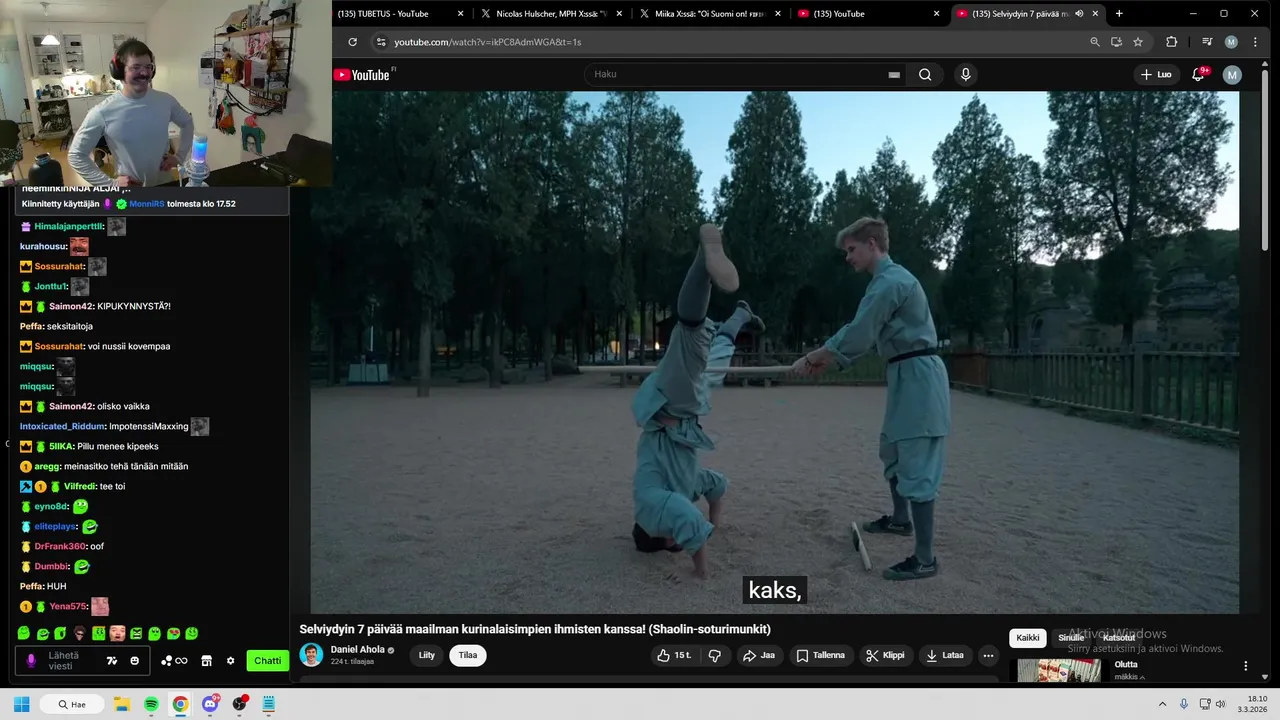Screen dimensions: 1280x720
Task: Open the Windows Start menu
Action: (x=21, y=704)
